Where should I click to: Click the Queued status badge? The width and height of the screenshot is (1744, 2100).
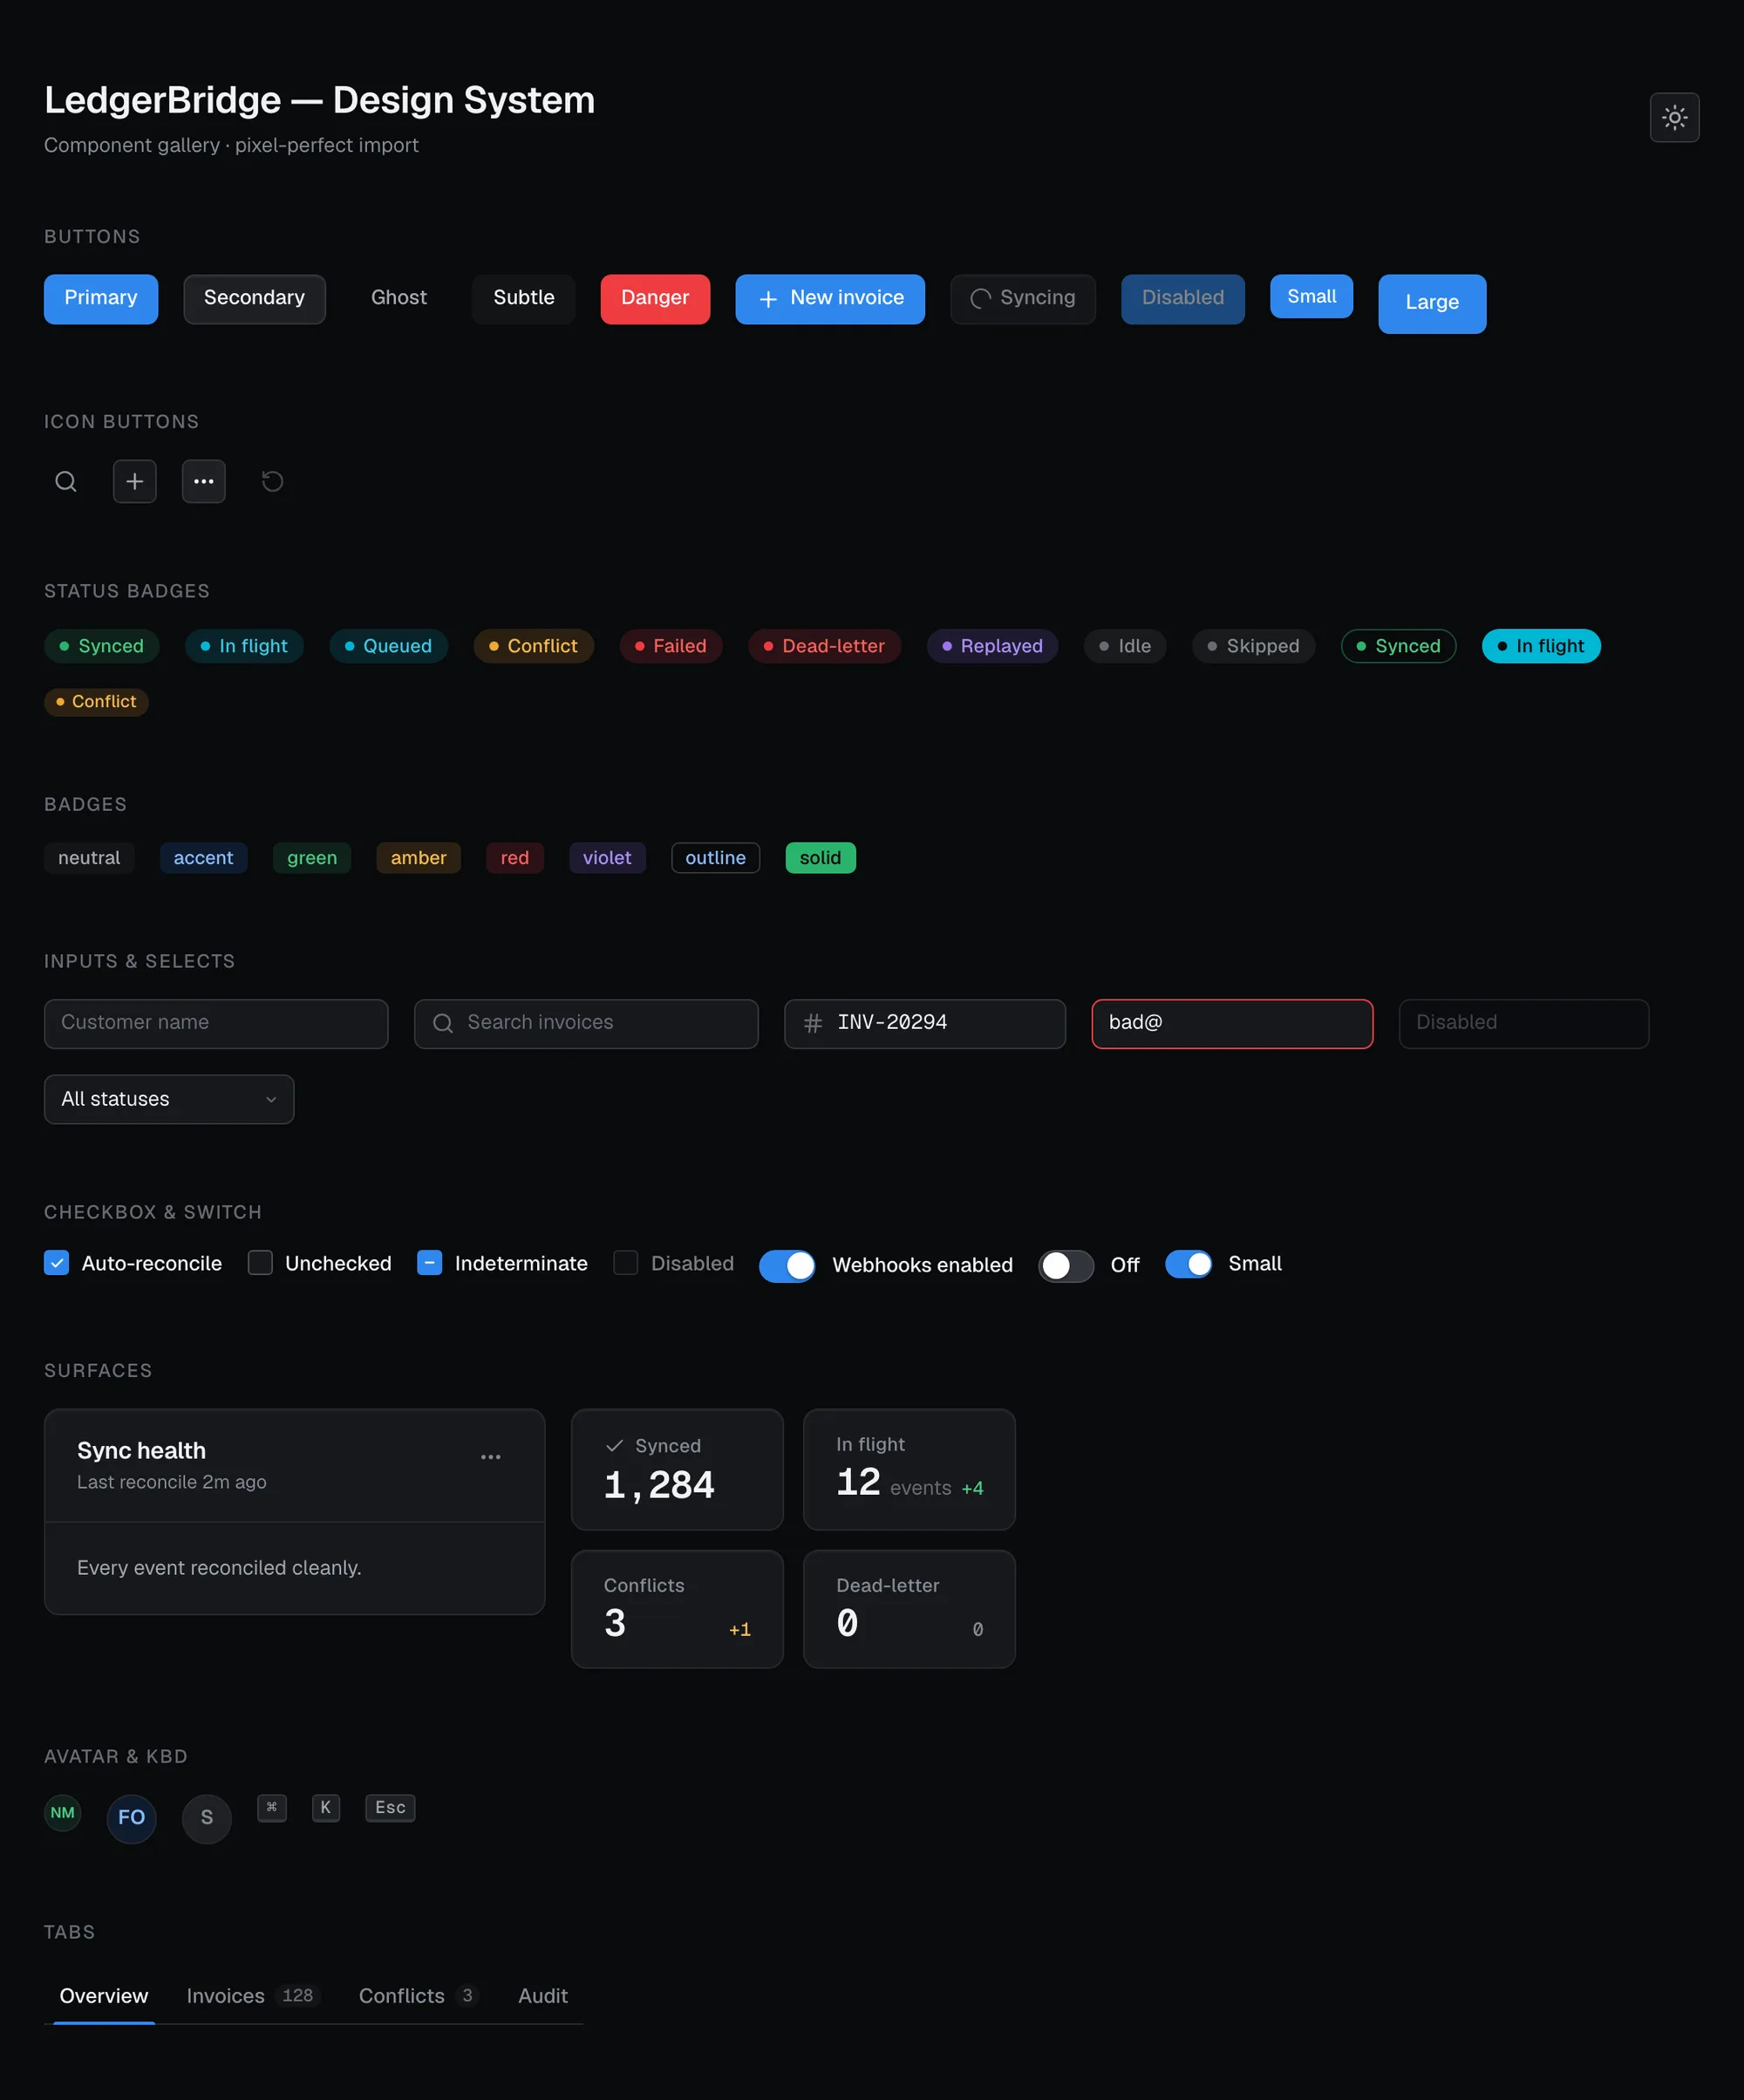[389, 646]
